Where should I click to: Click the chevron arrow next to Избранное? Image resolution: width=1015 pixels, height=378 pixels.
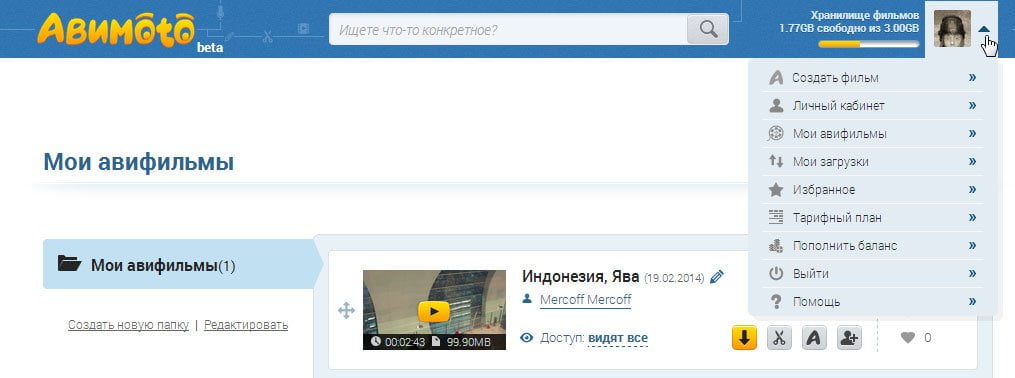pyautogui.click(x=972, y=190)
